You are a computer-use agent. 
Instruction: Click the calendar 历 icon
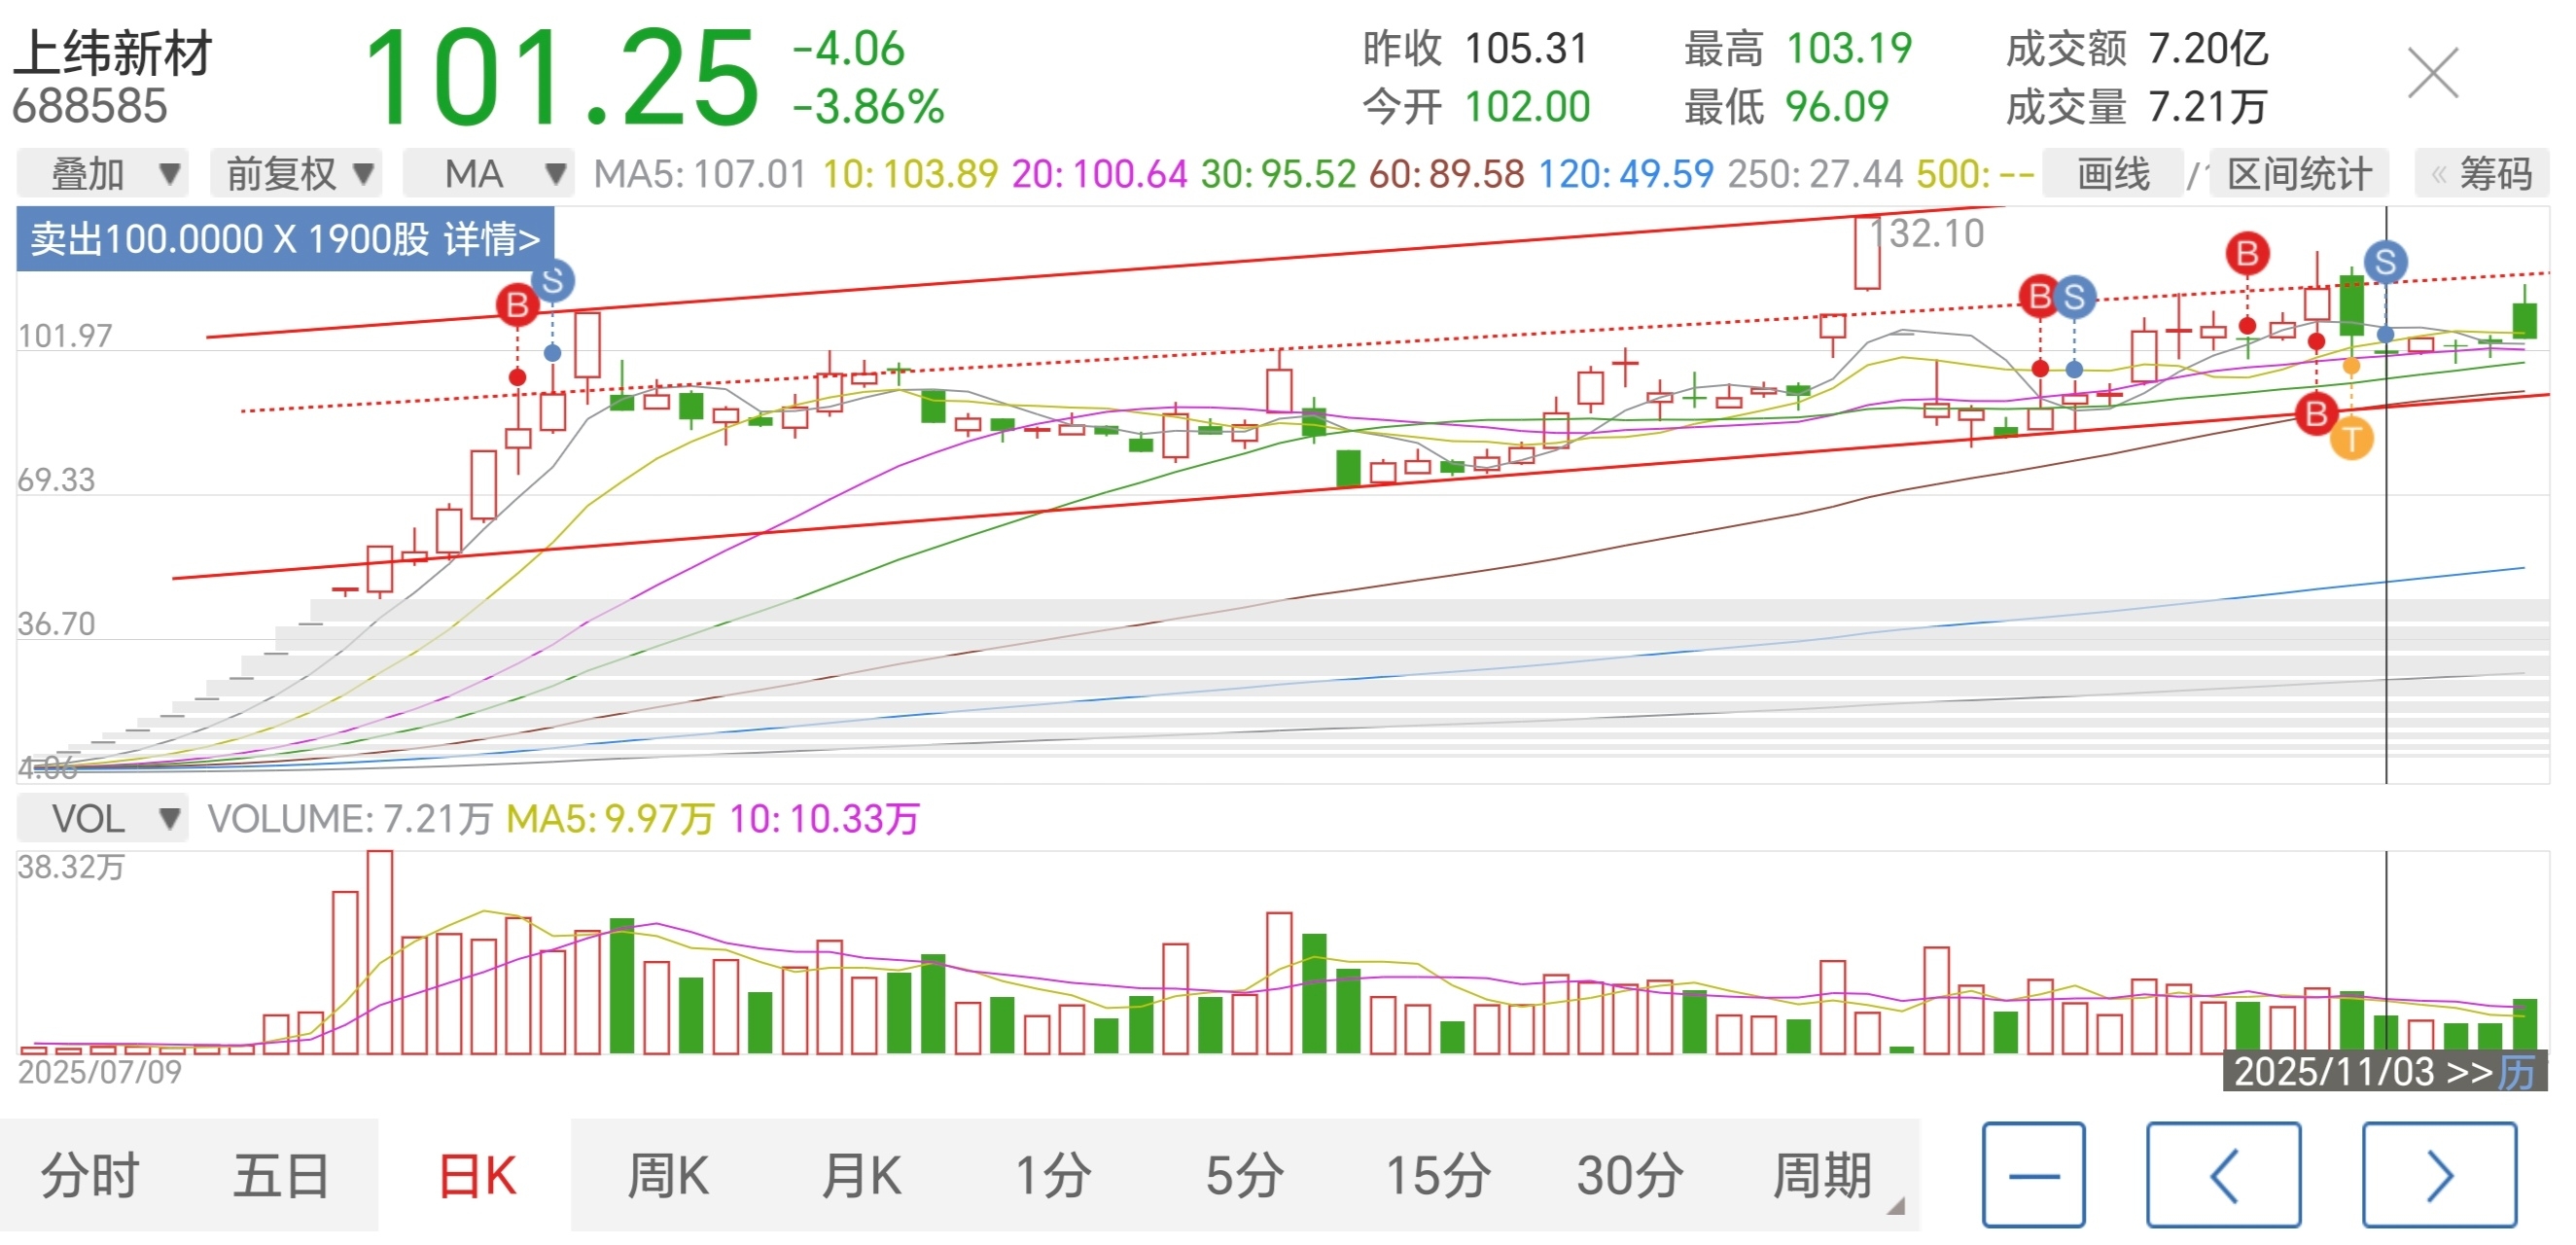pyautogui.click(x=2516, y=1072)
